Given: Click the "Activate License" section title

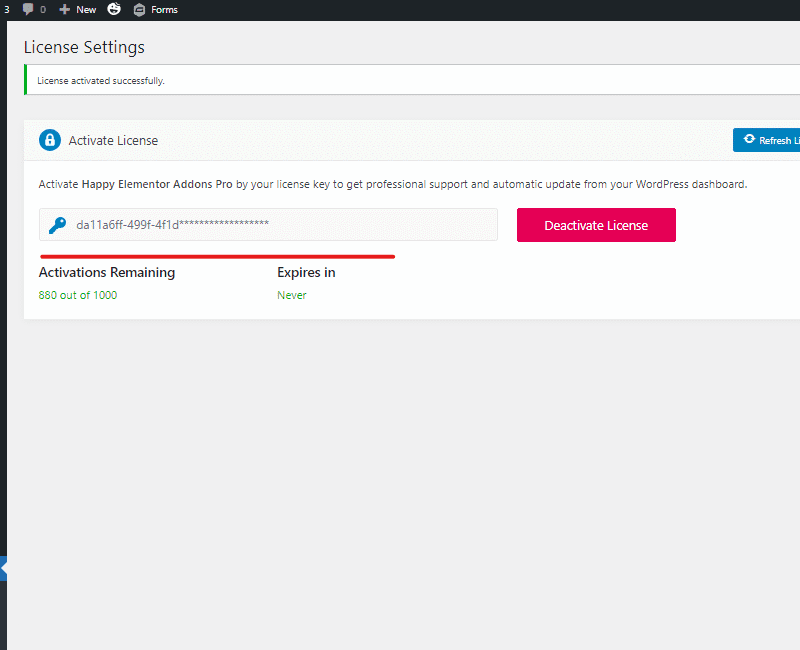Looking at the screenshot, I should pos(113,140).
